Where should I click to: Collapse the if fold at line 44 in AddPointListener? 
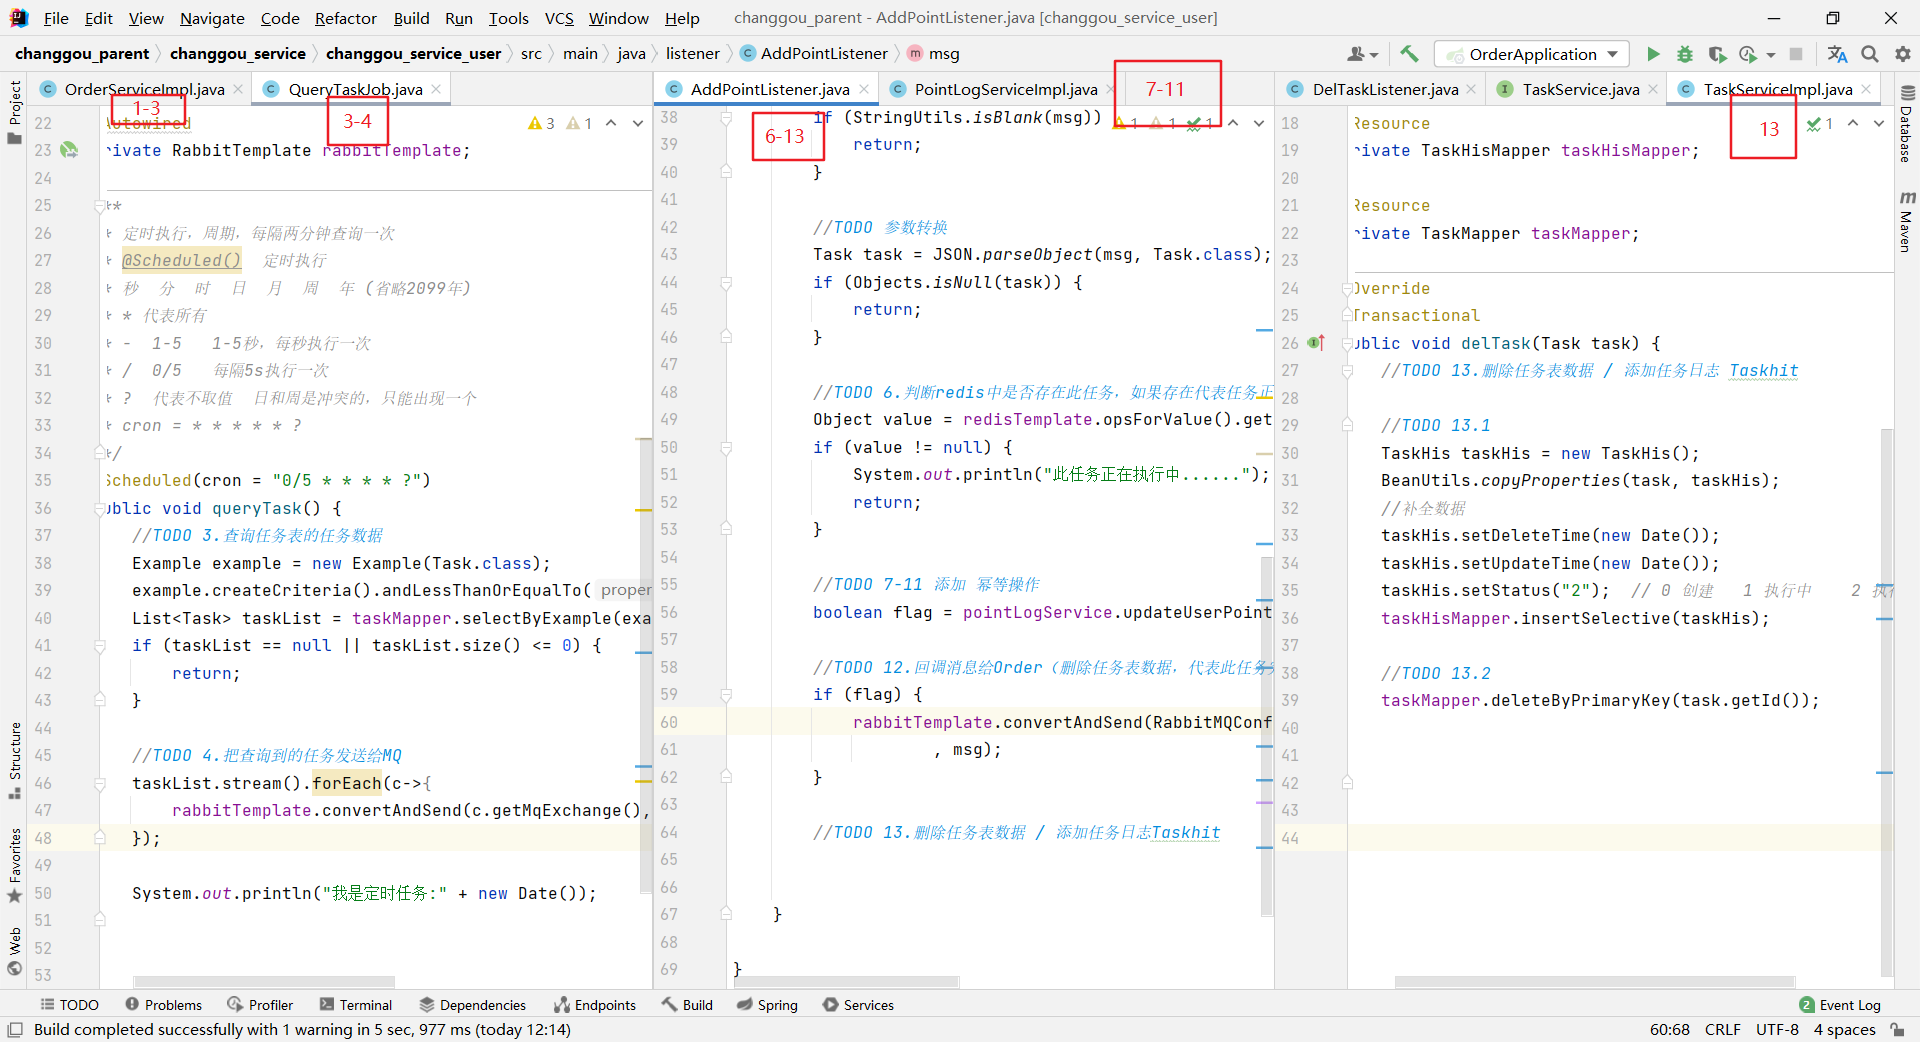727,283
